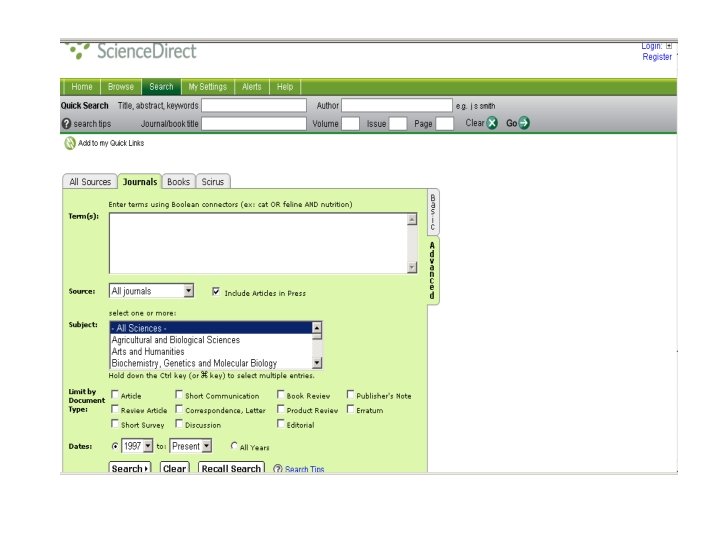Open the Present end year dropdown
The width and height of the screenshot is (720, 540).
click(x=207, y=446)
